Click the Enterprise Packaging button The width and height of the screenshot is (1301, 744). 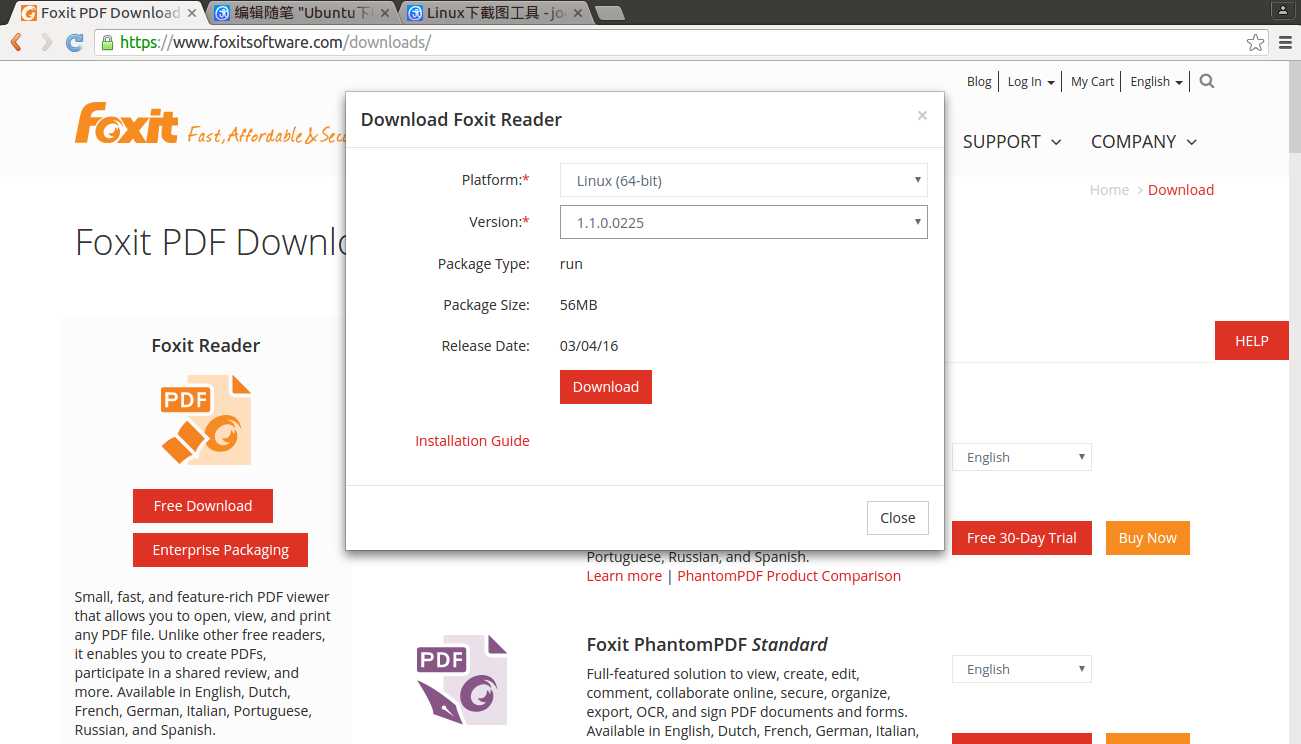pyautogui.click(x=220, y=550)
